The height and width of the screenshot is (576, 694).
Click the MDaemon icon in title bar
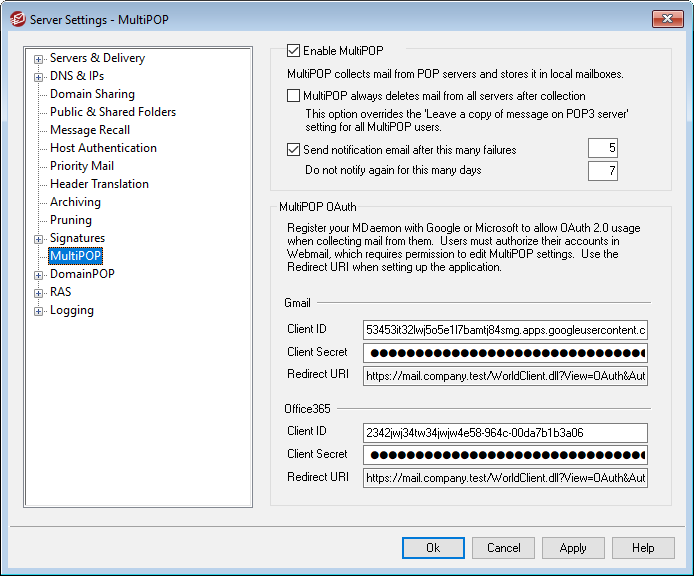17,19
